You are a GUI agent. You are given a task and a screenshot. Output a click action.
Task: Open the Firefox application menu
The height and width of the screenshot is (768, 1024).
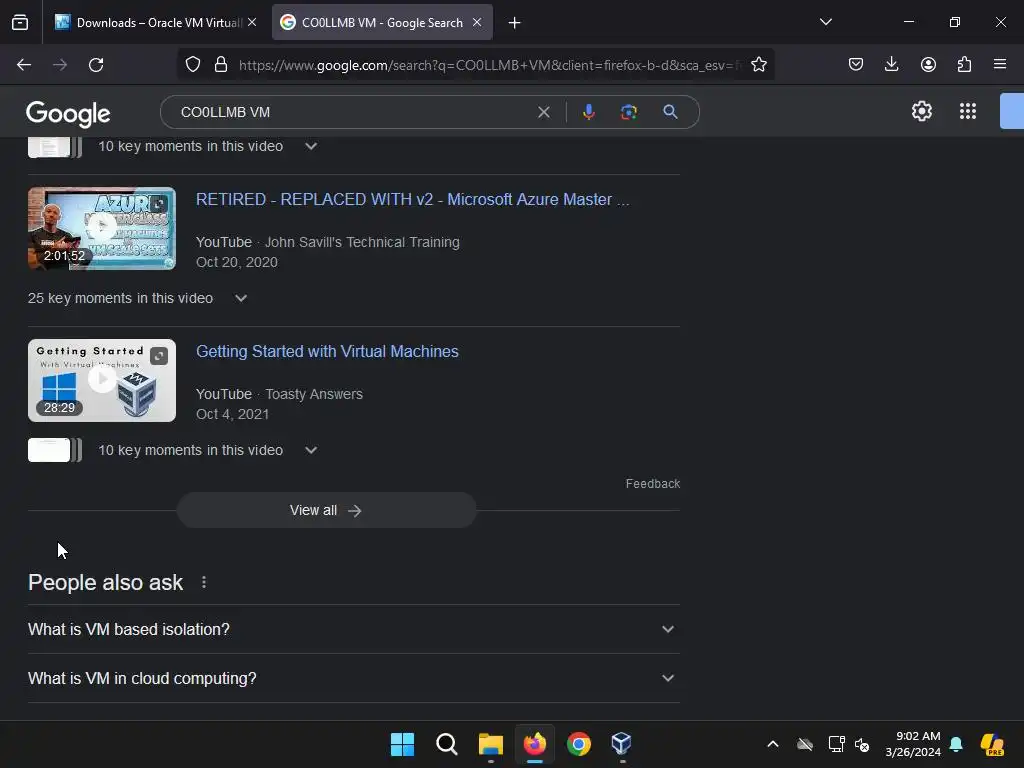tap(1000, 65)
